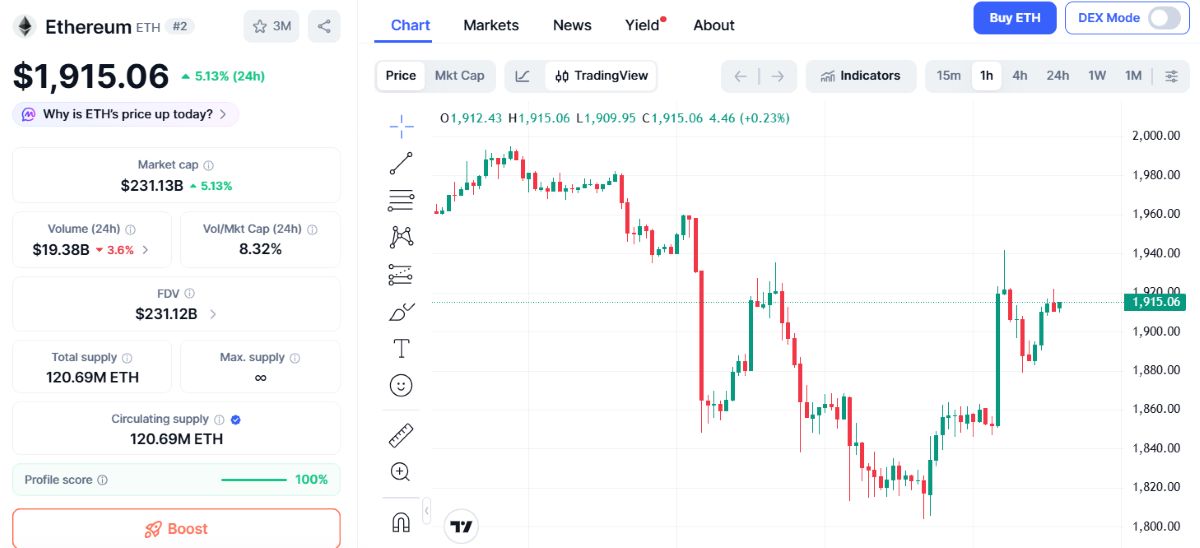Activate the zoom in tool
Viewport: 1200px width, 548px height.
coord(401,472)
